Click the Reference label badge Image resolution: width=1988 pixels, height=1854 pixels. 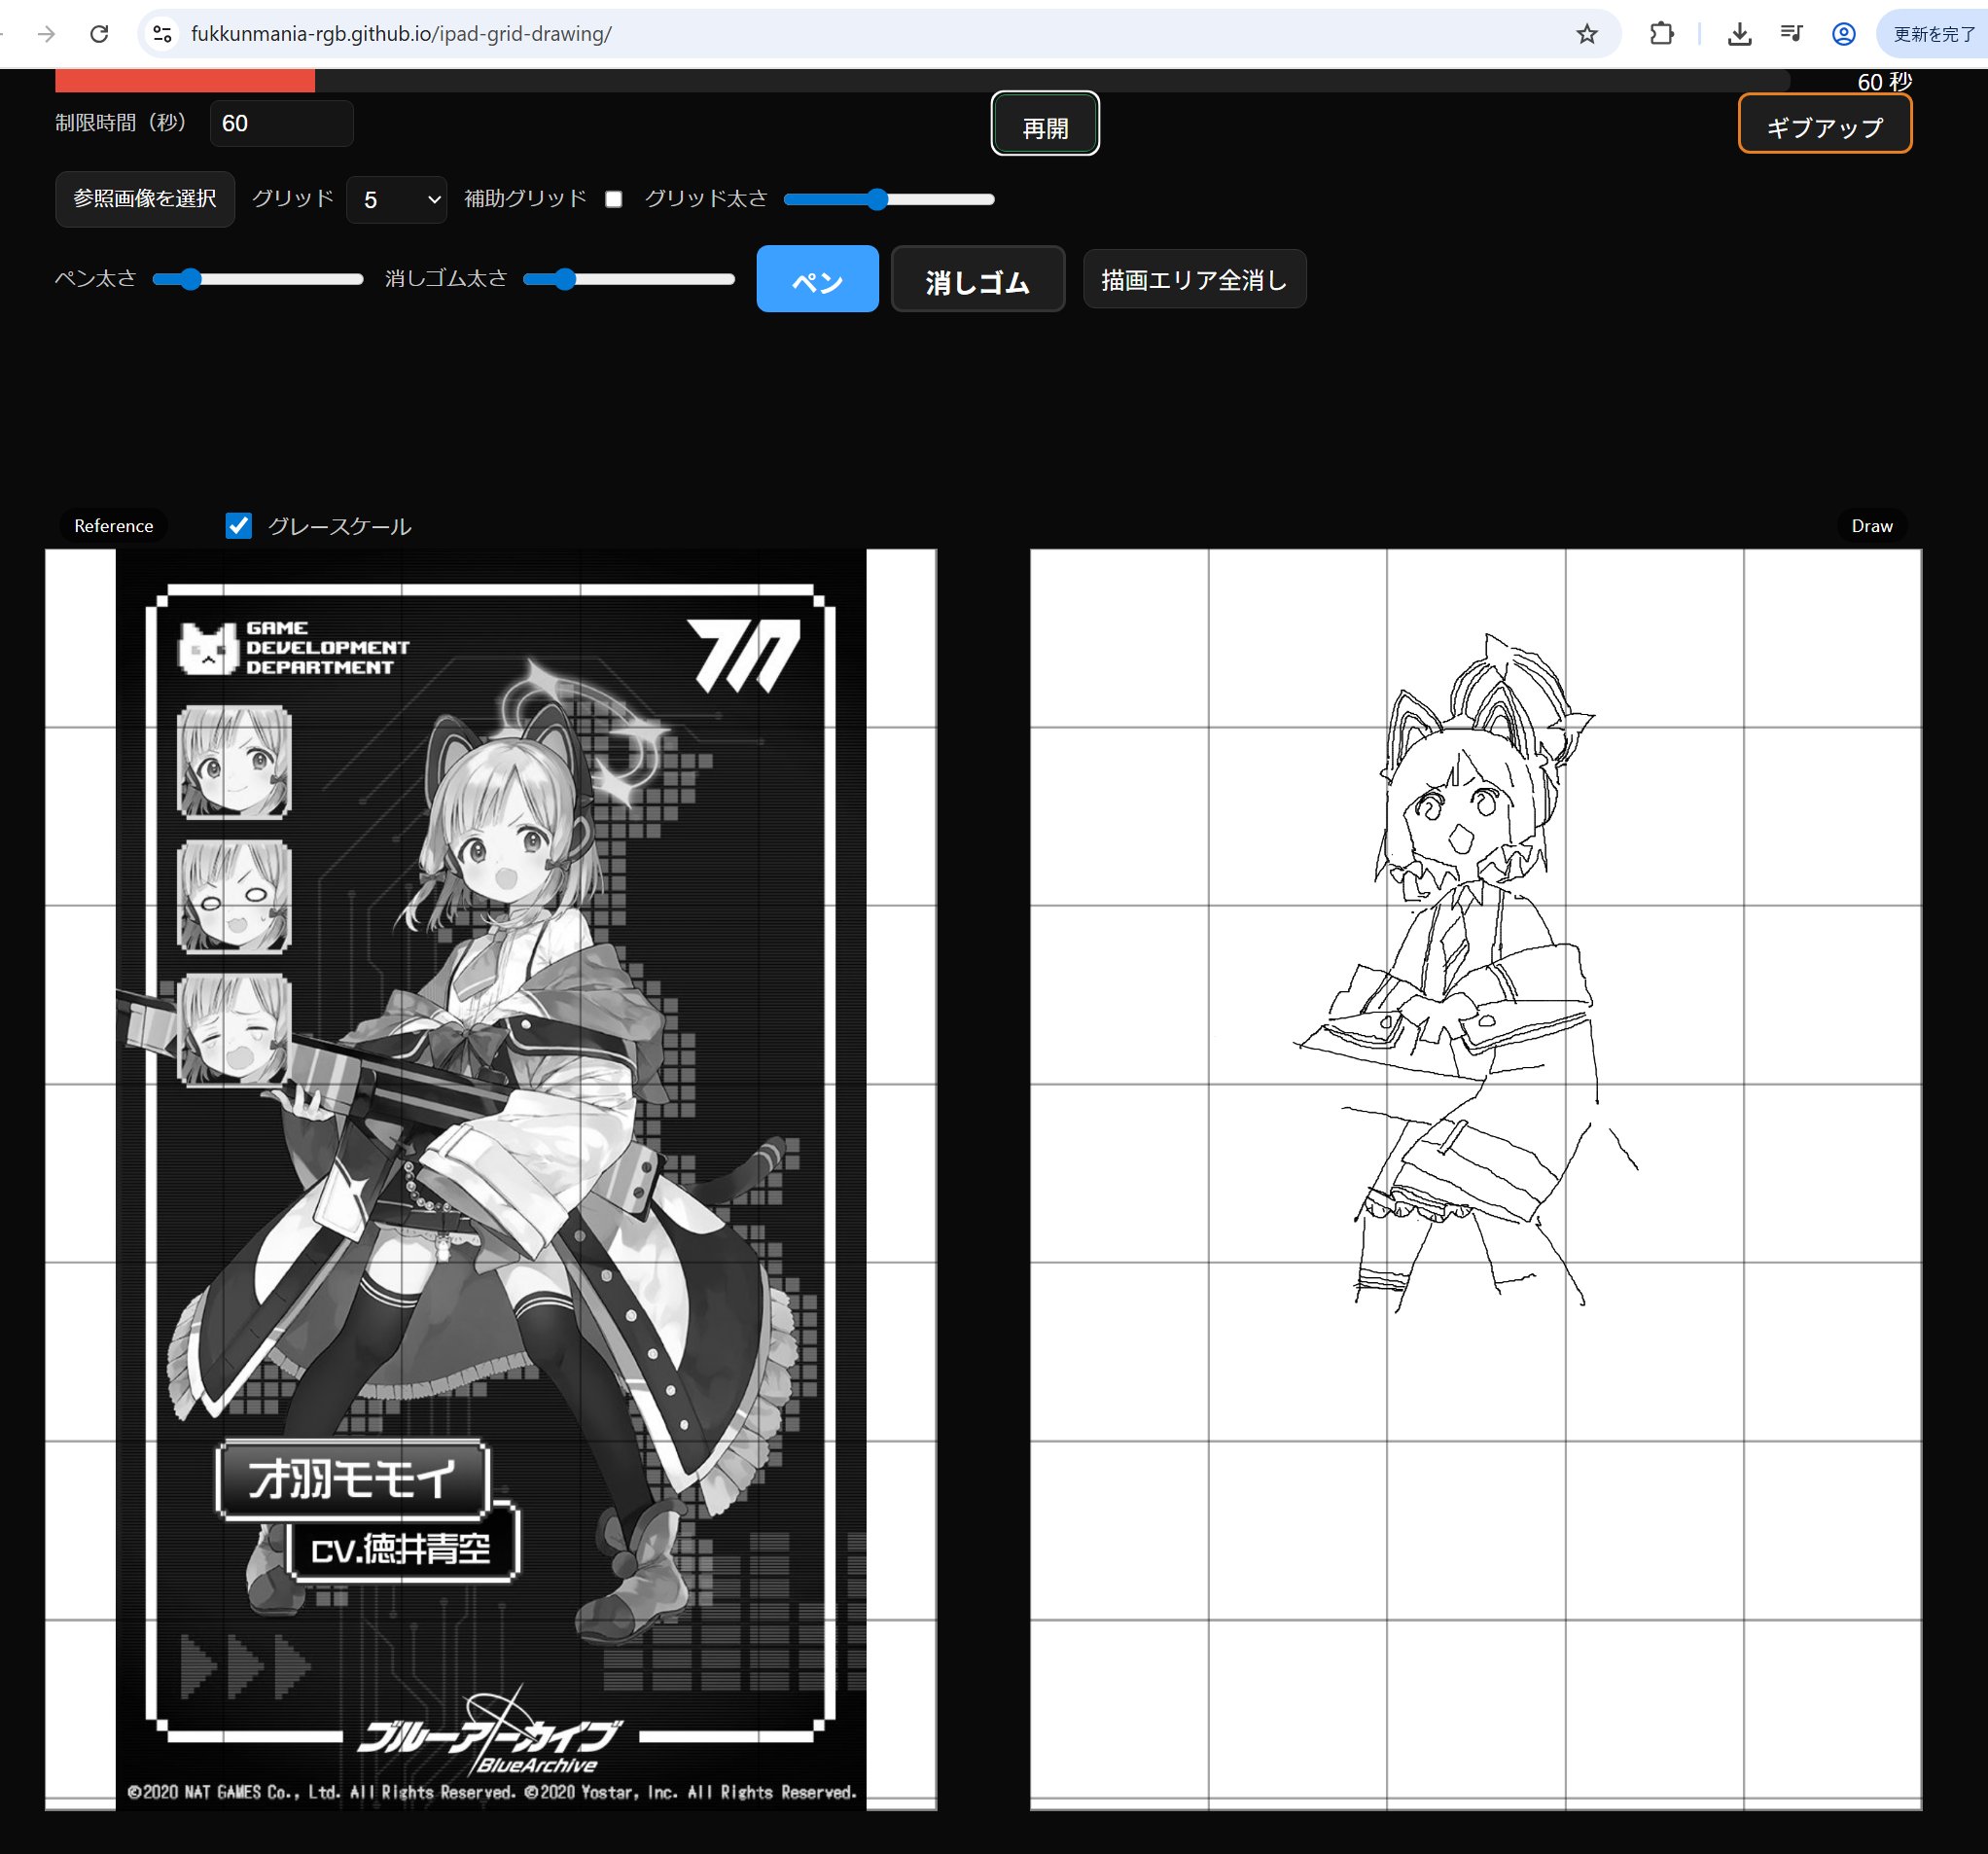point(114,526)
